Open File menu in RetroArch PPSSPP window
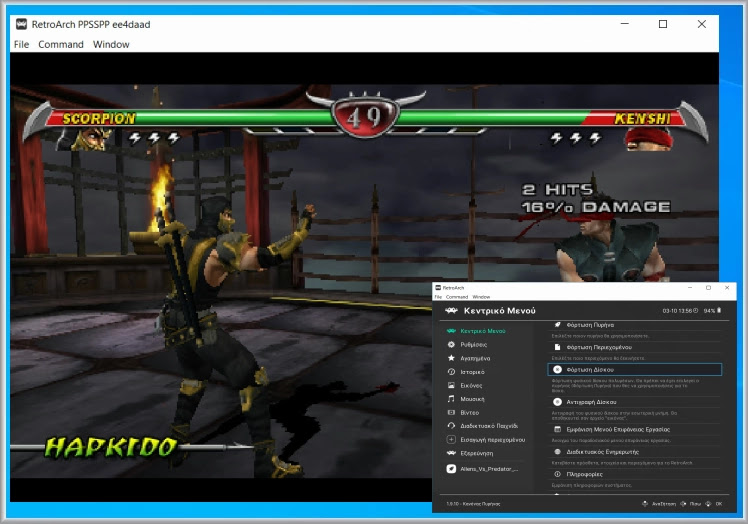Screen dimensions: 748x524 pos(21,44)
